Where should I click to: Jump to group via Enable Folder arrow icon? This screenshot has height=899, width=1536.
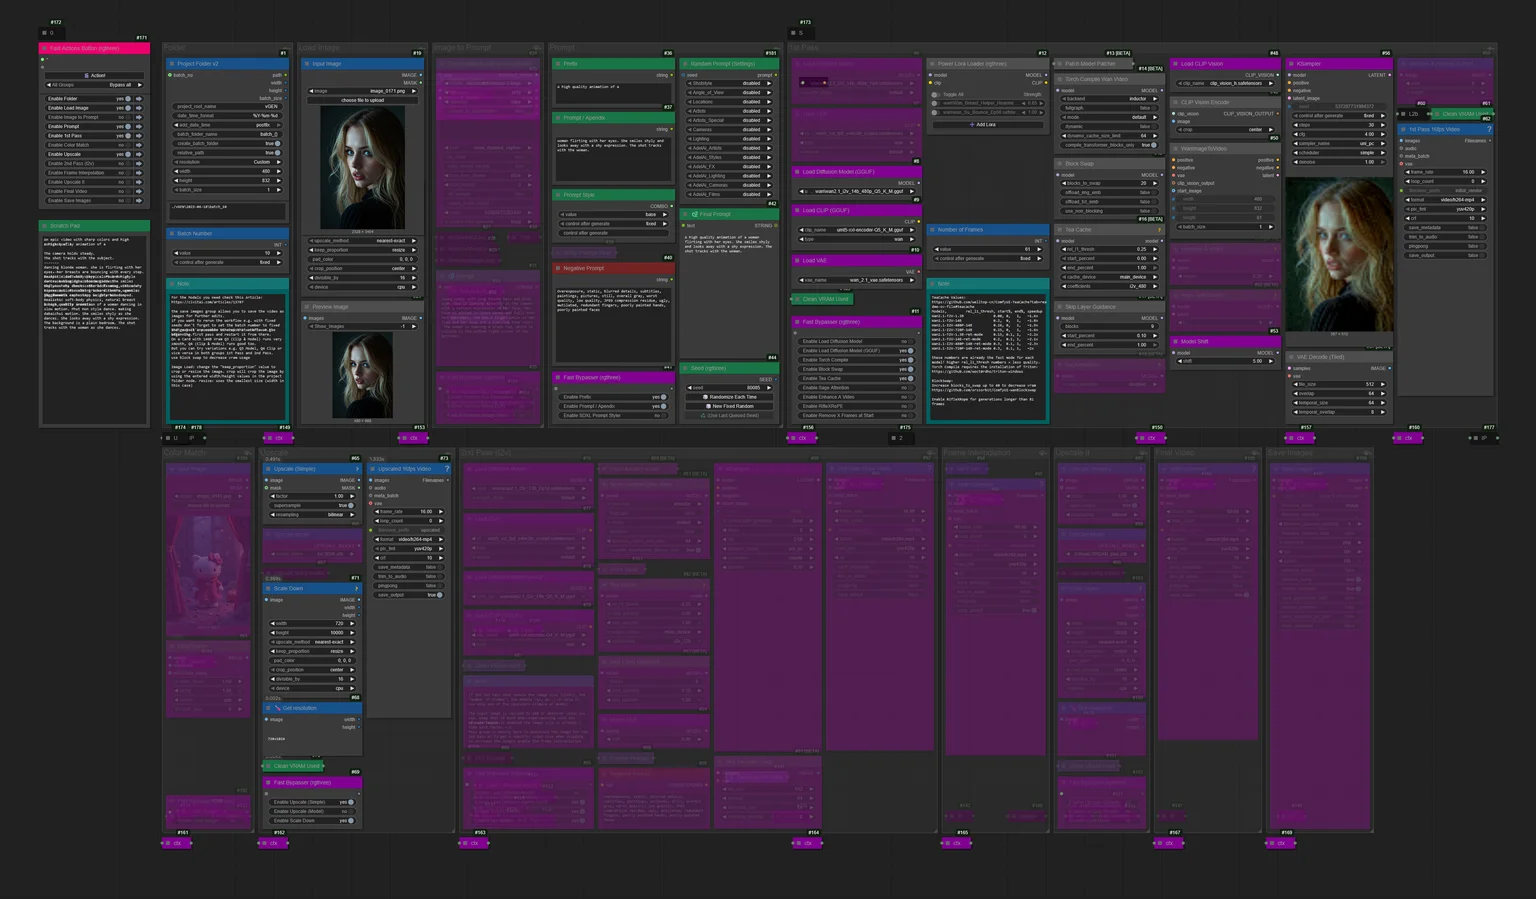click(139, 99)
